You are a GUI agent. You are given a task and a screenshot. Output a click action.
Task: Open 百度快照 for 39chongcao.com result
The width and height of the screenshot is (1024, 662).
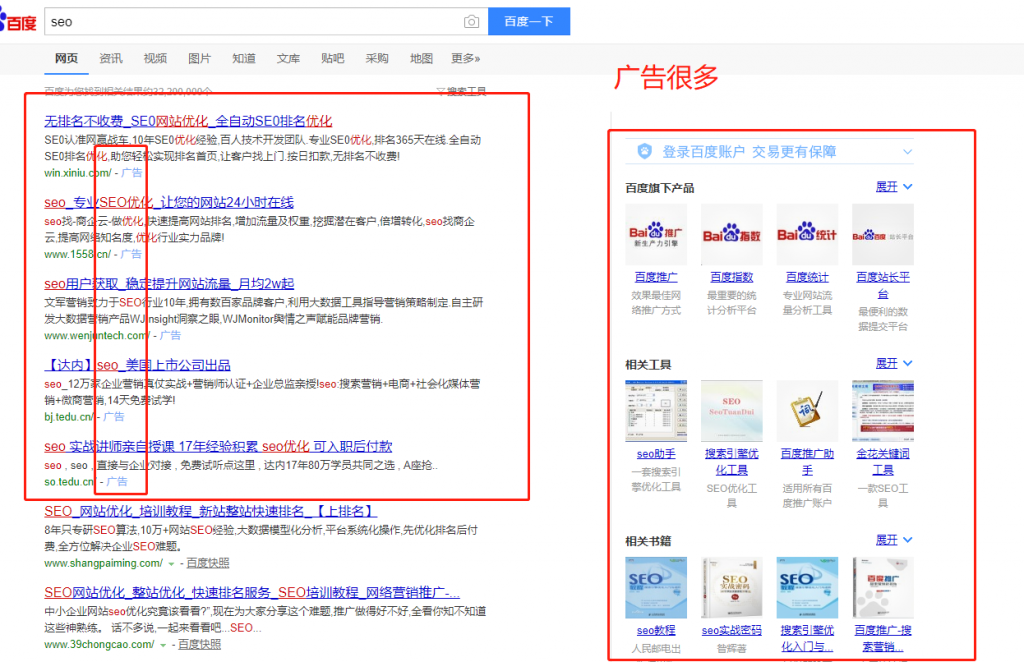pos(200,645)
